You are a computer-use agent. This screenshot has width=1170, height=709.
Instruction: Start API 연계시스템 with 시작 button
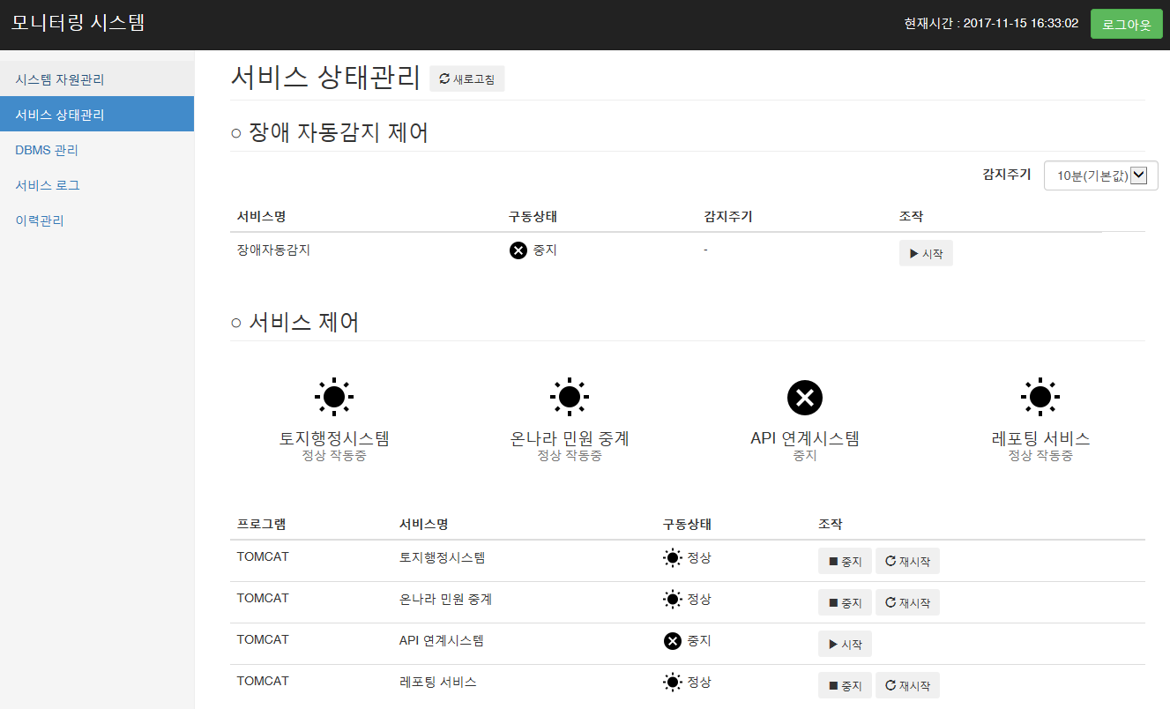point(845,644)
